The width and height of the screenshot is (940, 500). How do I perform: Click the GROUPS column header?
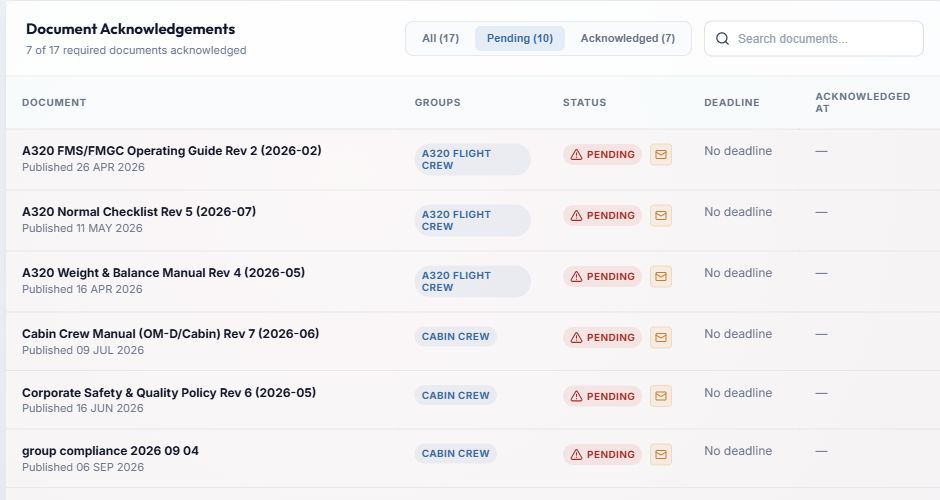(x=438, y=103)
